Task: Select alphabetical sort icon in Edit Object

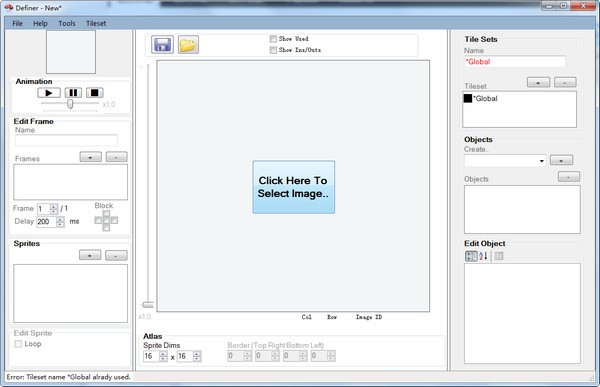Action: click(x=483, y=256)
